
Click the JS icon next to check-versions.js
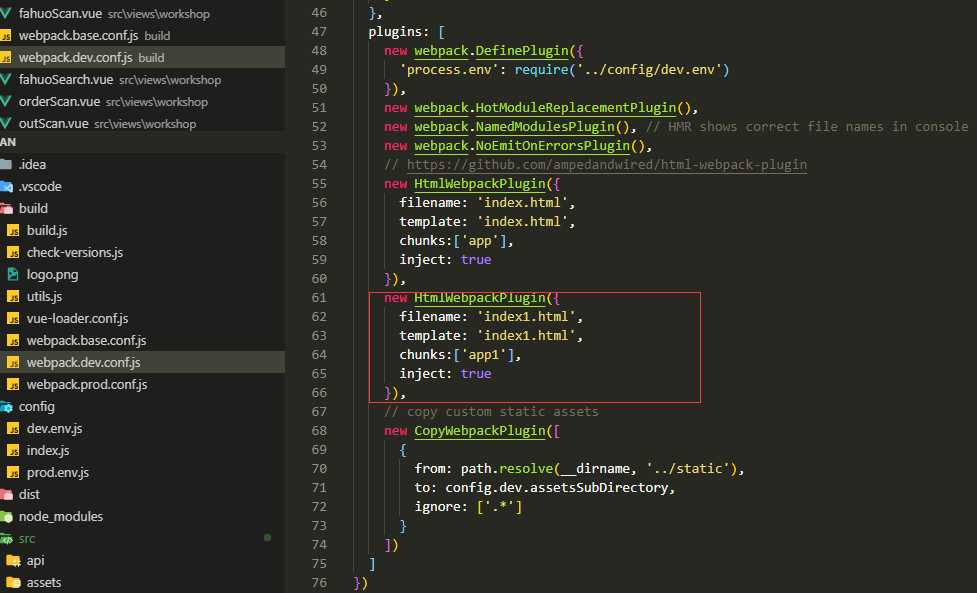coord(13,252)
